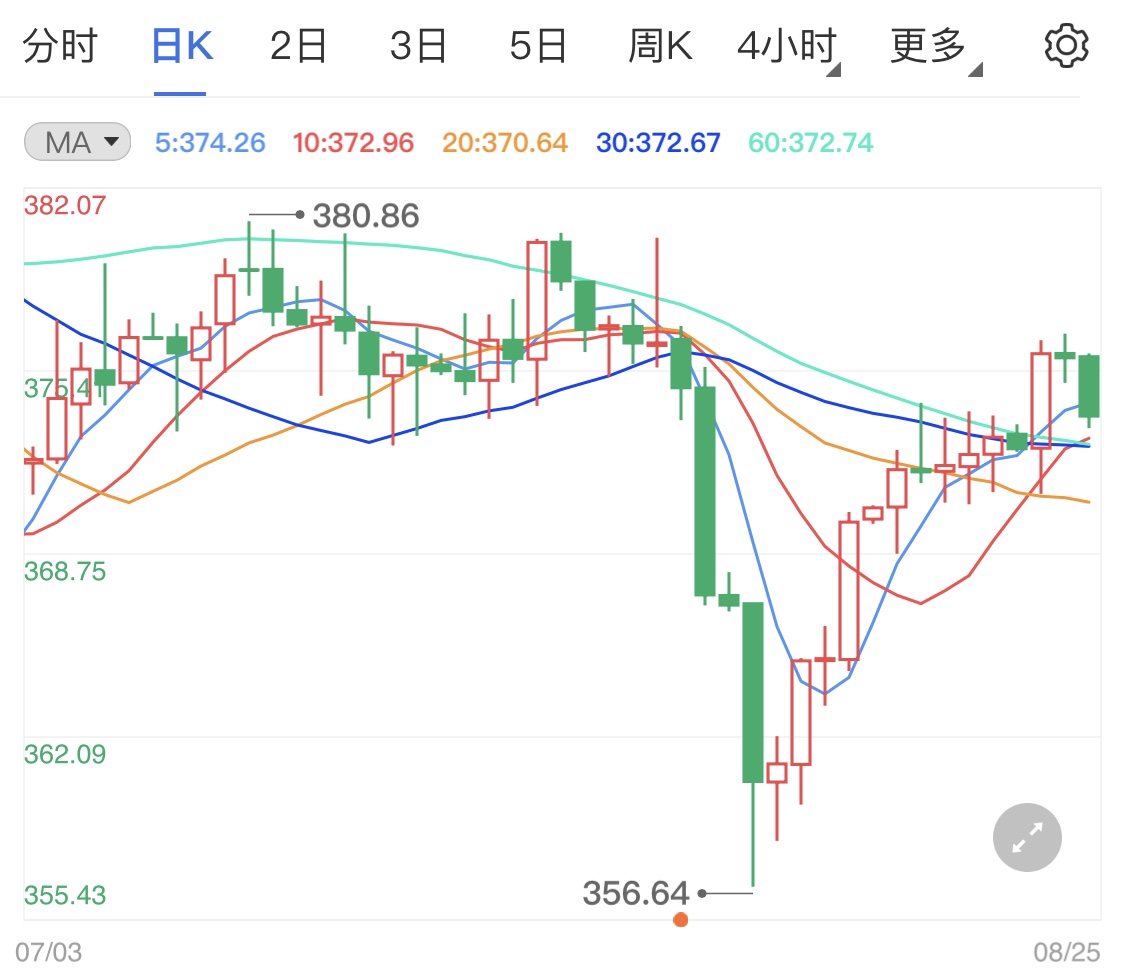Switch to the 5日 five-day tab

537,44
